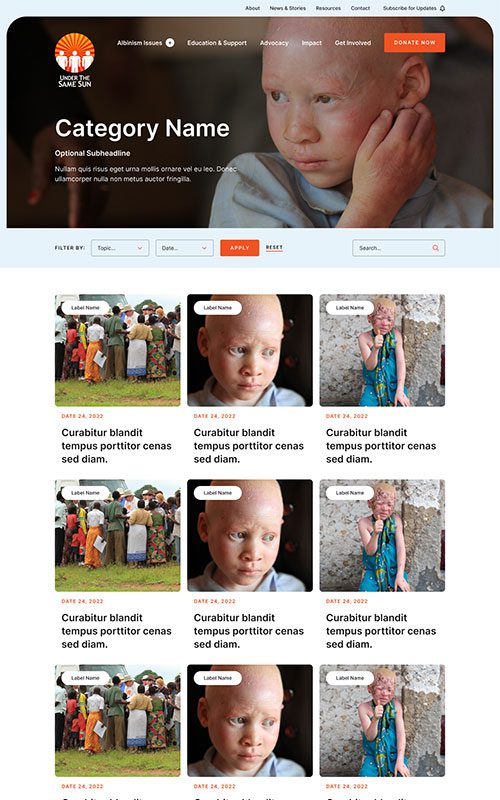Click into the Search field
500x800 pixels.
point(398,248)
